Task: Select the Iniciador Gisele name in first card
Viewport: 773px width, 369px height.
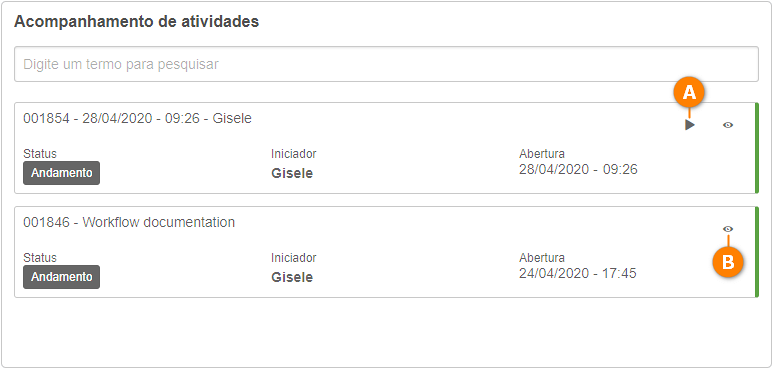Action: 292,174
